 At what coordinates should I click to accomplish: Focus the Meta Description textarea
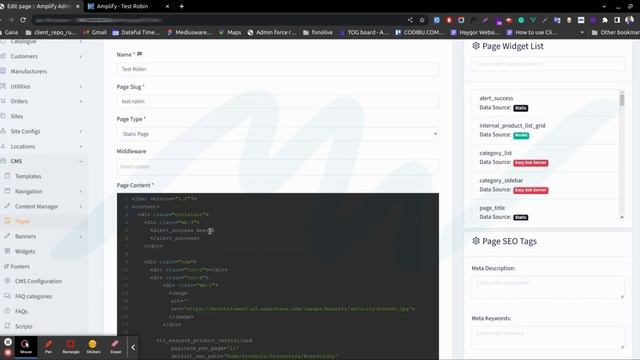tap(548, 288)
